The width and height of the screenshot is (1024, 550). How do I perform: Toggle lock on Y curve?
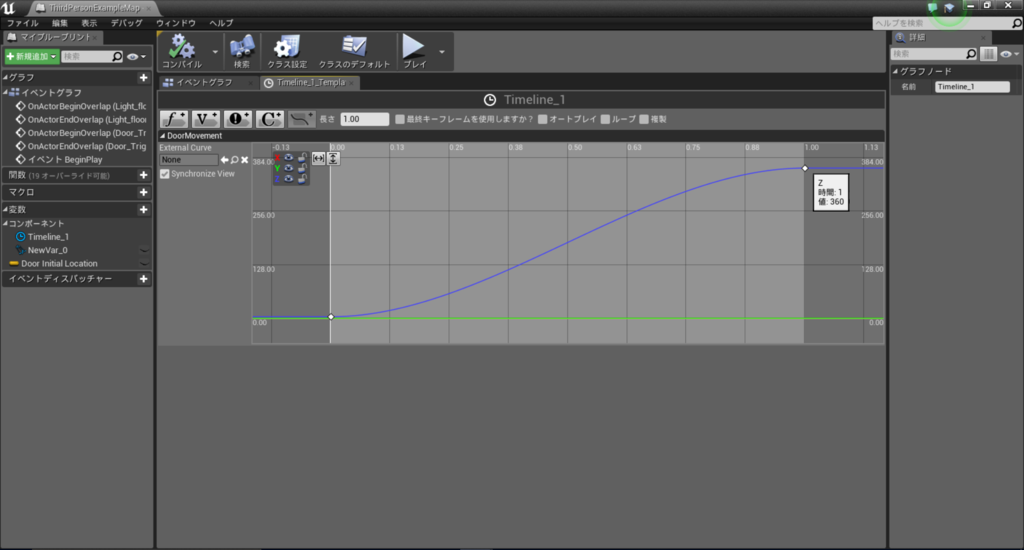click(302, 168)
